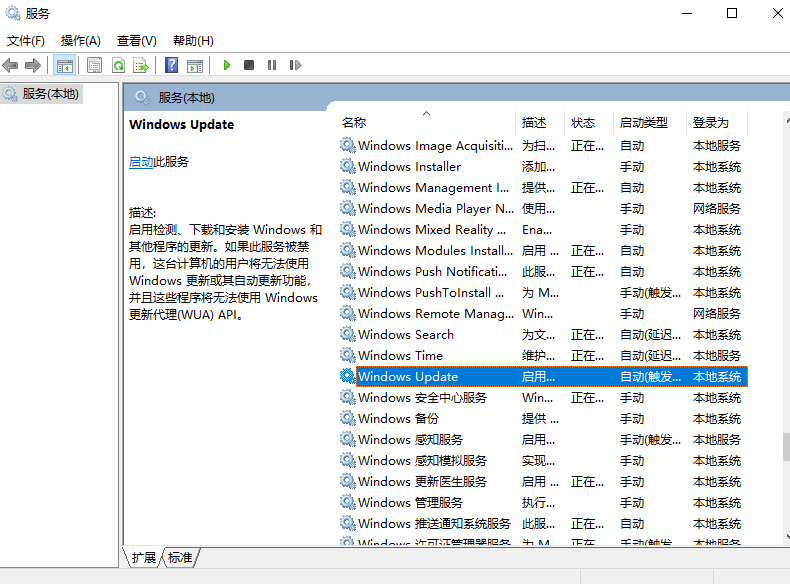Click the Back arrow in toolbar
Screen dimensions: 790x584
pos(10,65)
